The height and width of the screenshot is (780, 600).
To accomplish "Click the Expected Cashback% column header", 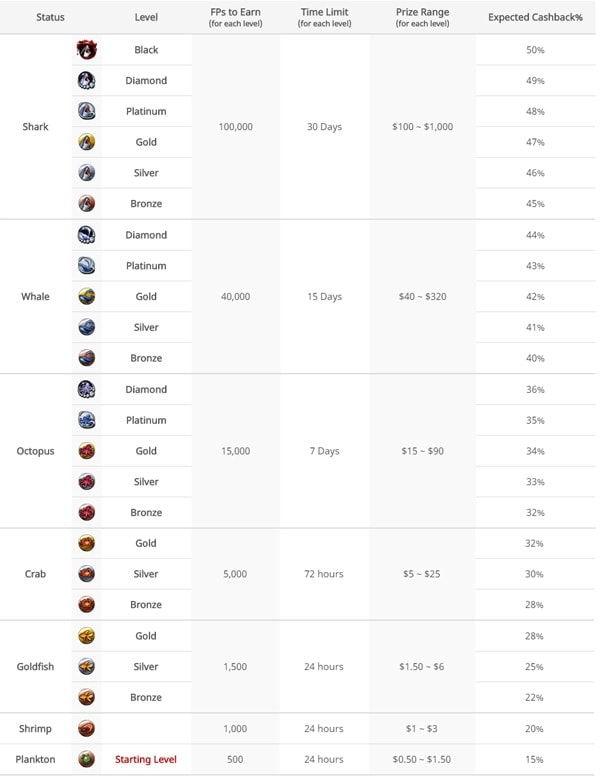I will click(535, 17).
